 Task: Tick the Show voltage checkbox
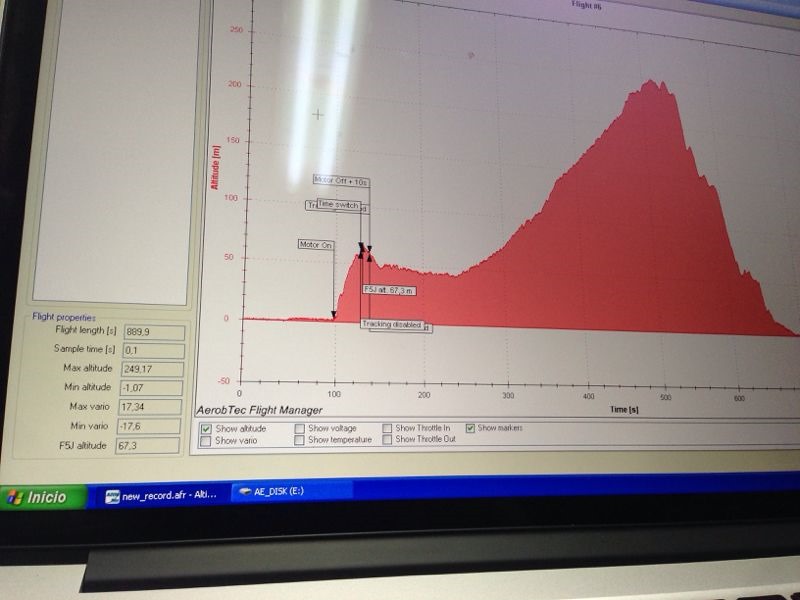tap(300, 429)
